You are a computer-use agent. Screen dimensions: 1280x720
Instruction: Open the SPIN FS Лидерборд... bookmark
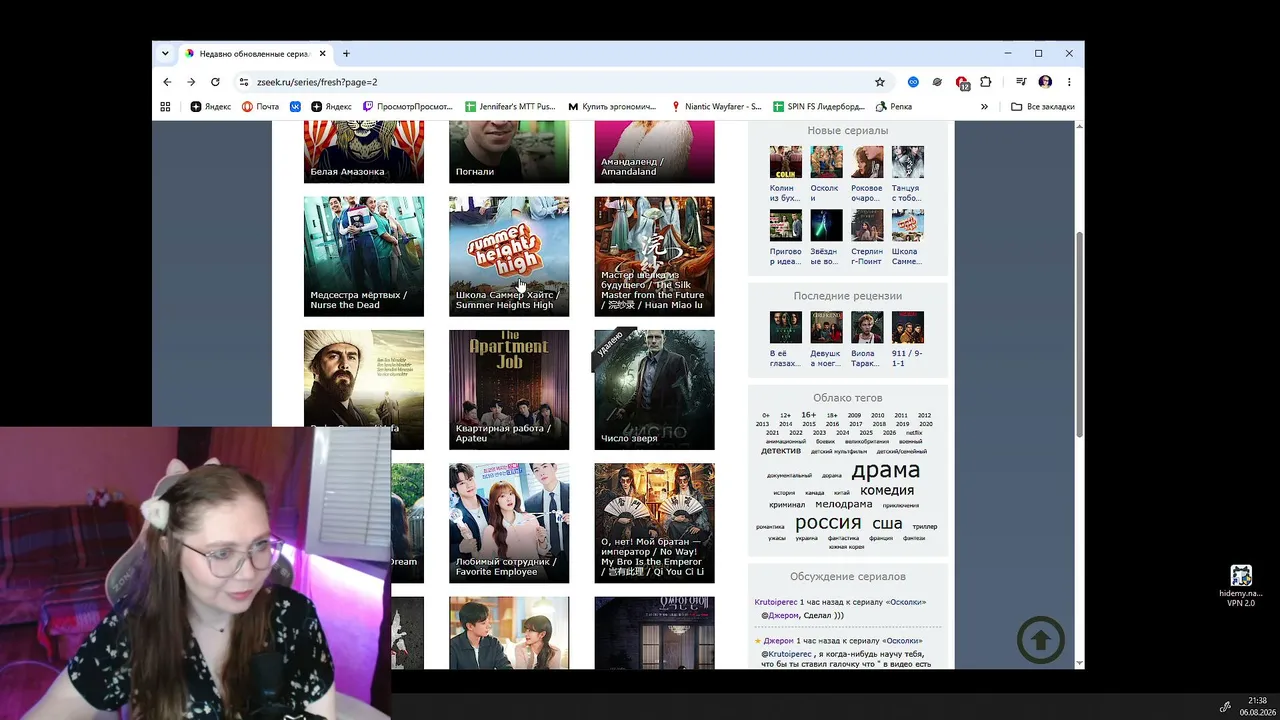(819, 106)
